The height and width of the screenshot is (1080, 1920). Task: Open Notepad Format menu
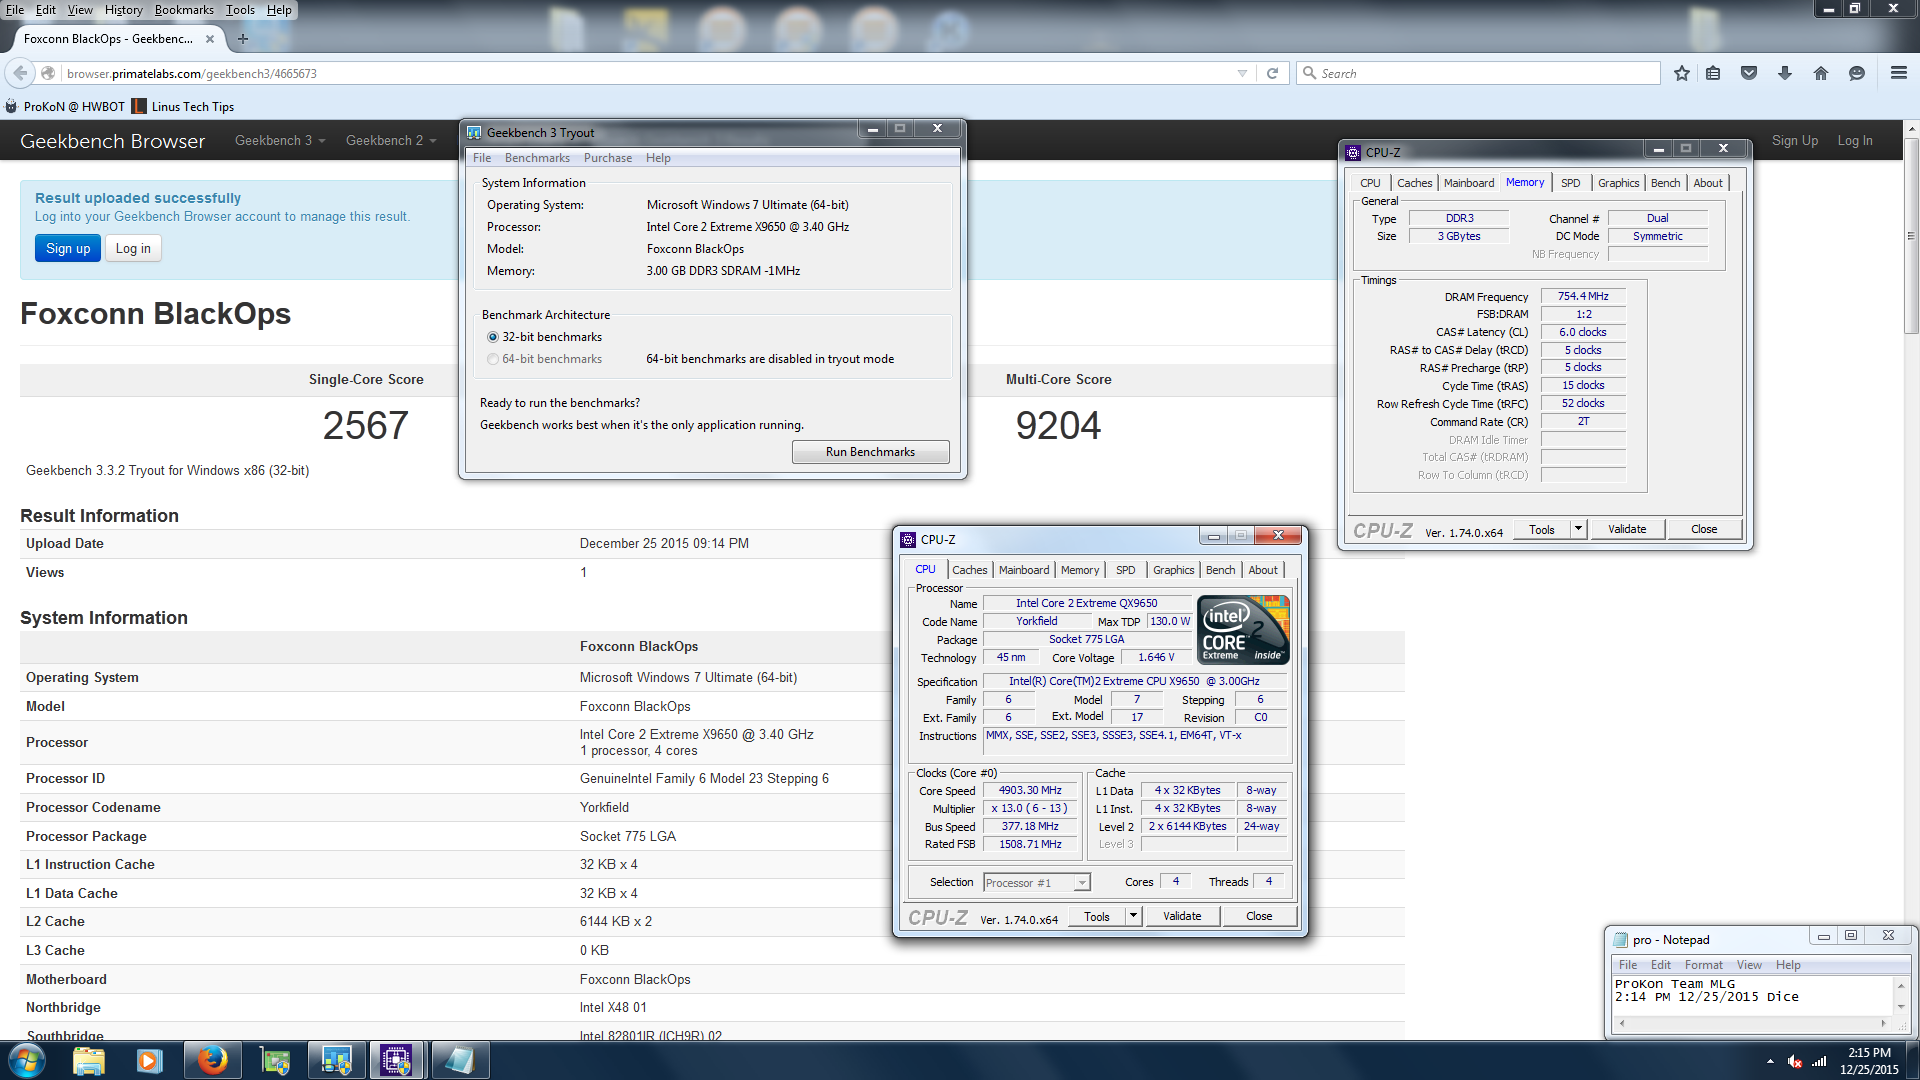1703,965
